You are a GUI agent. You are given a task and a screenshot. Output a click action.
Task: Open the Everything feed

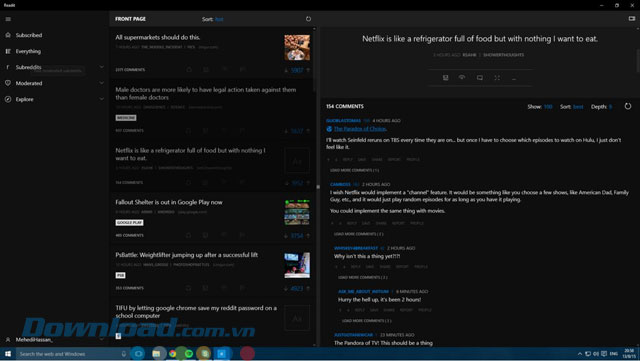click(28, 51)
